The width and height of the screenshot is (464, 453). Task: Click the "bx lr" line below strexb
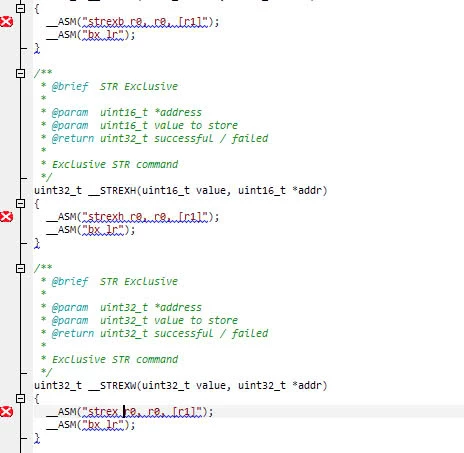(91, 35)
